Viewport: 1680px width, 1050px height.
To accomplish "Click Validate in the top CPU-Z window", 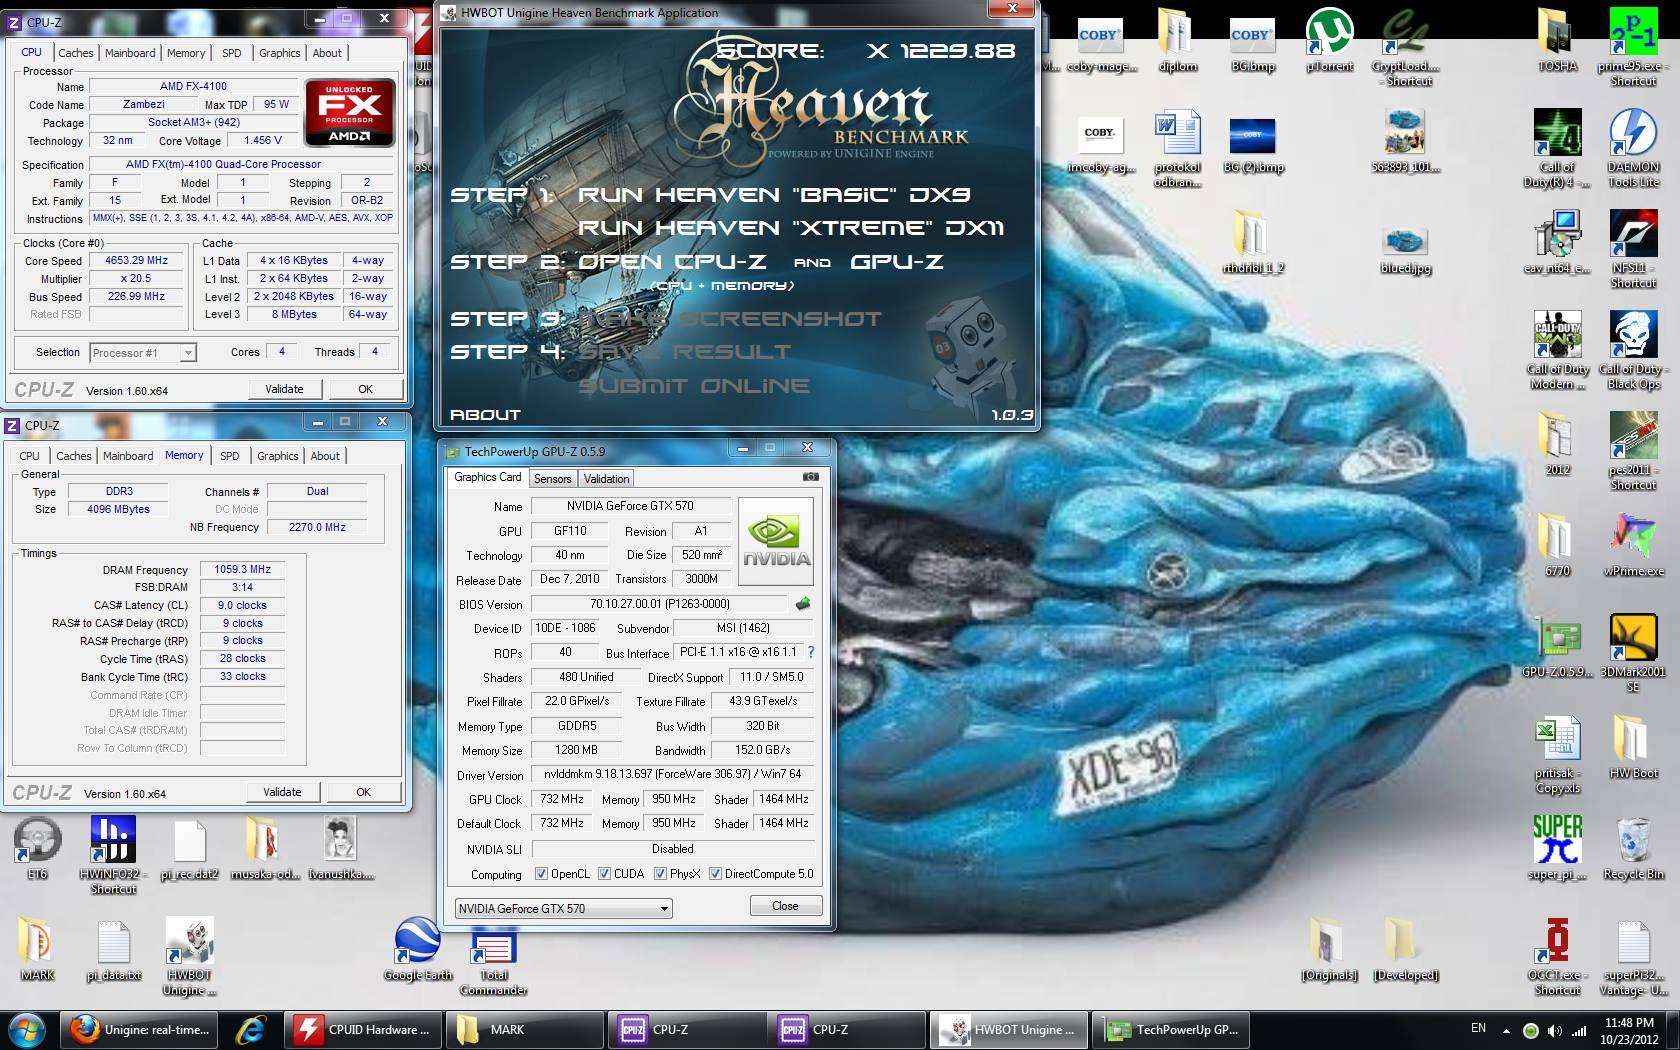I will (284, 389).
